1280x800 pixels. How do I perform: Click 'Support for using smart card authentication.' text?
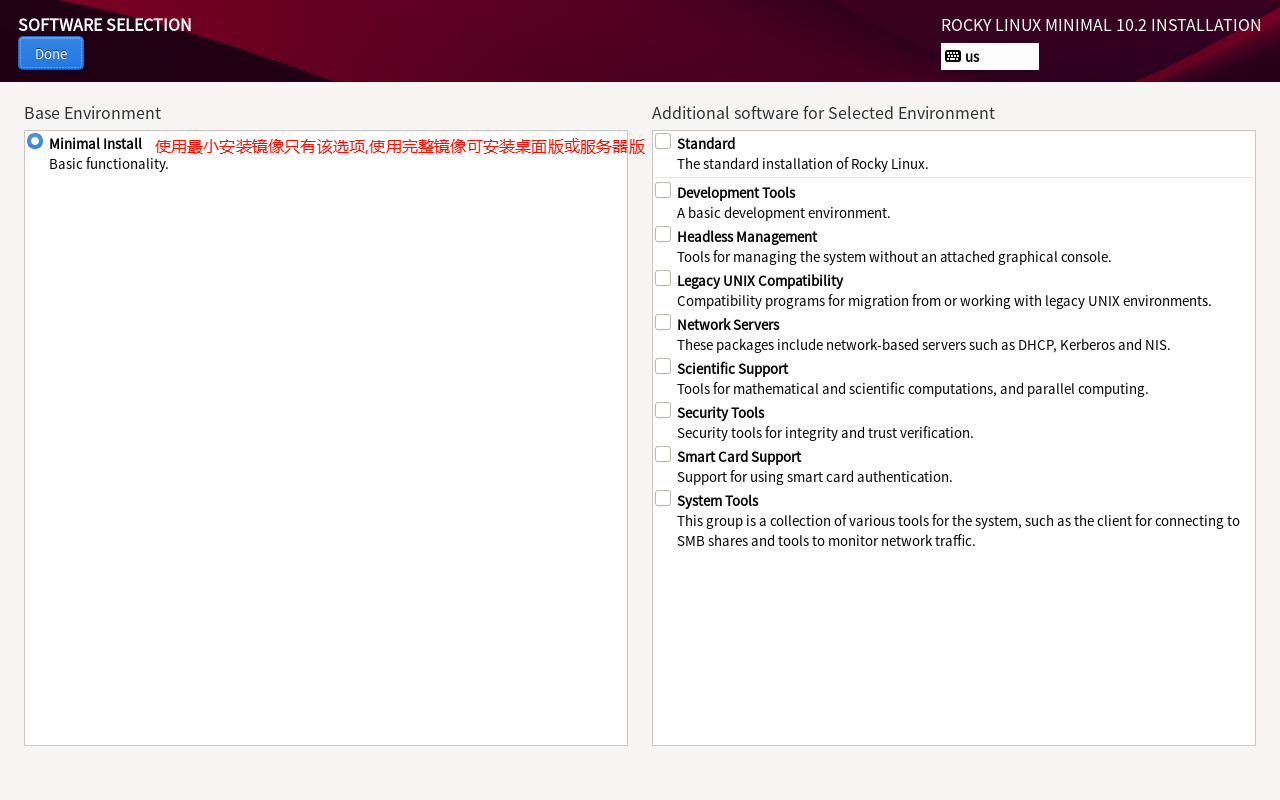pyautogui.click(x=815, y=477)
